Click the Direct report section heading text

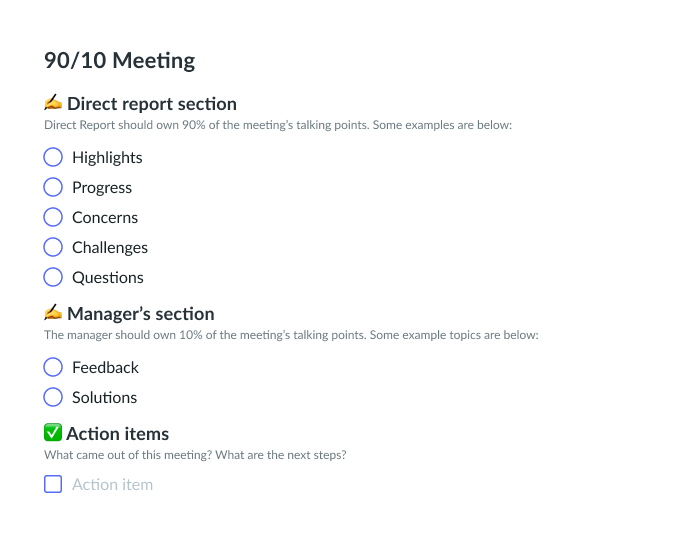point(152,103)
